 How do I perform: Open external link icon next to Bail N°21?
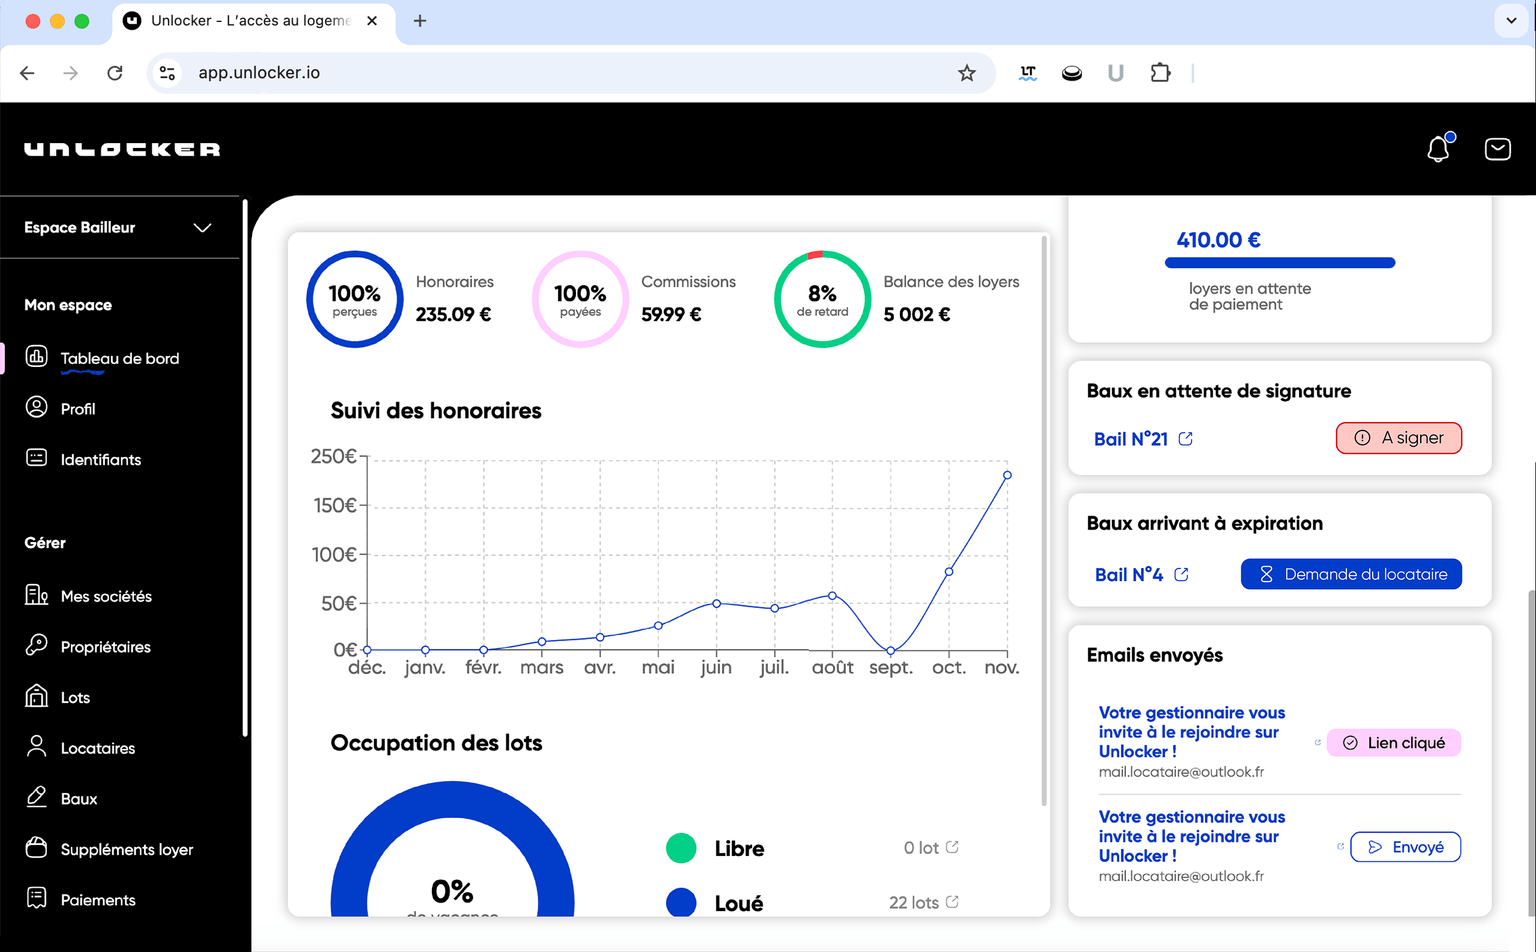point(1186,439)
